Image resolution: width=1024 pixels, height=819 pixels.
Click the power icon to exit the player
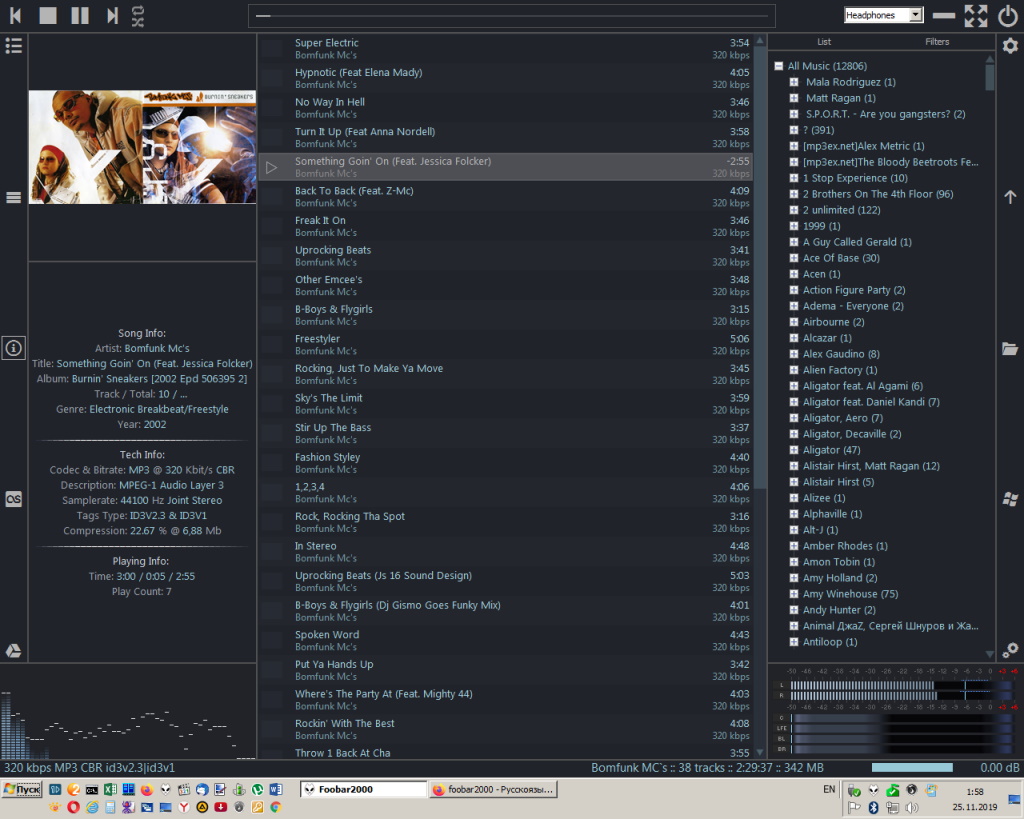point(1007,15)
